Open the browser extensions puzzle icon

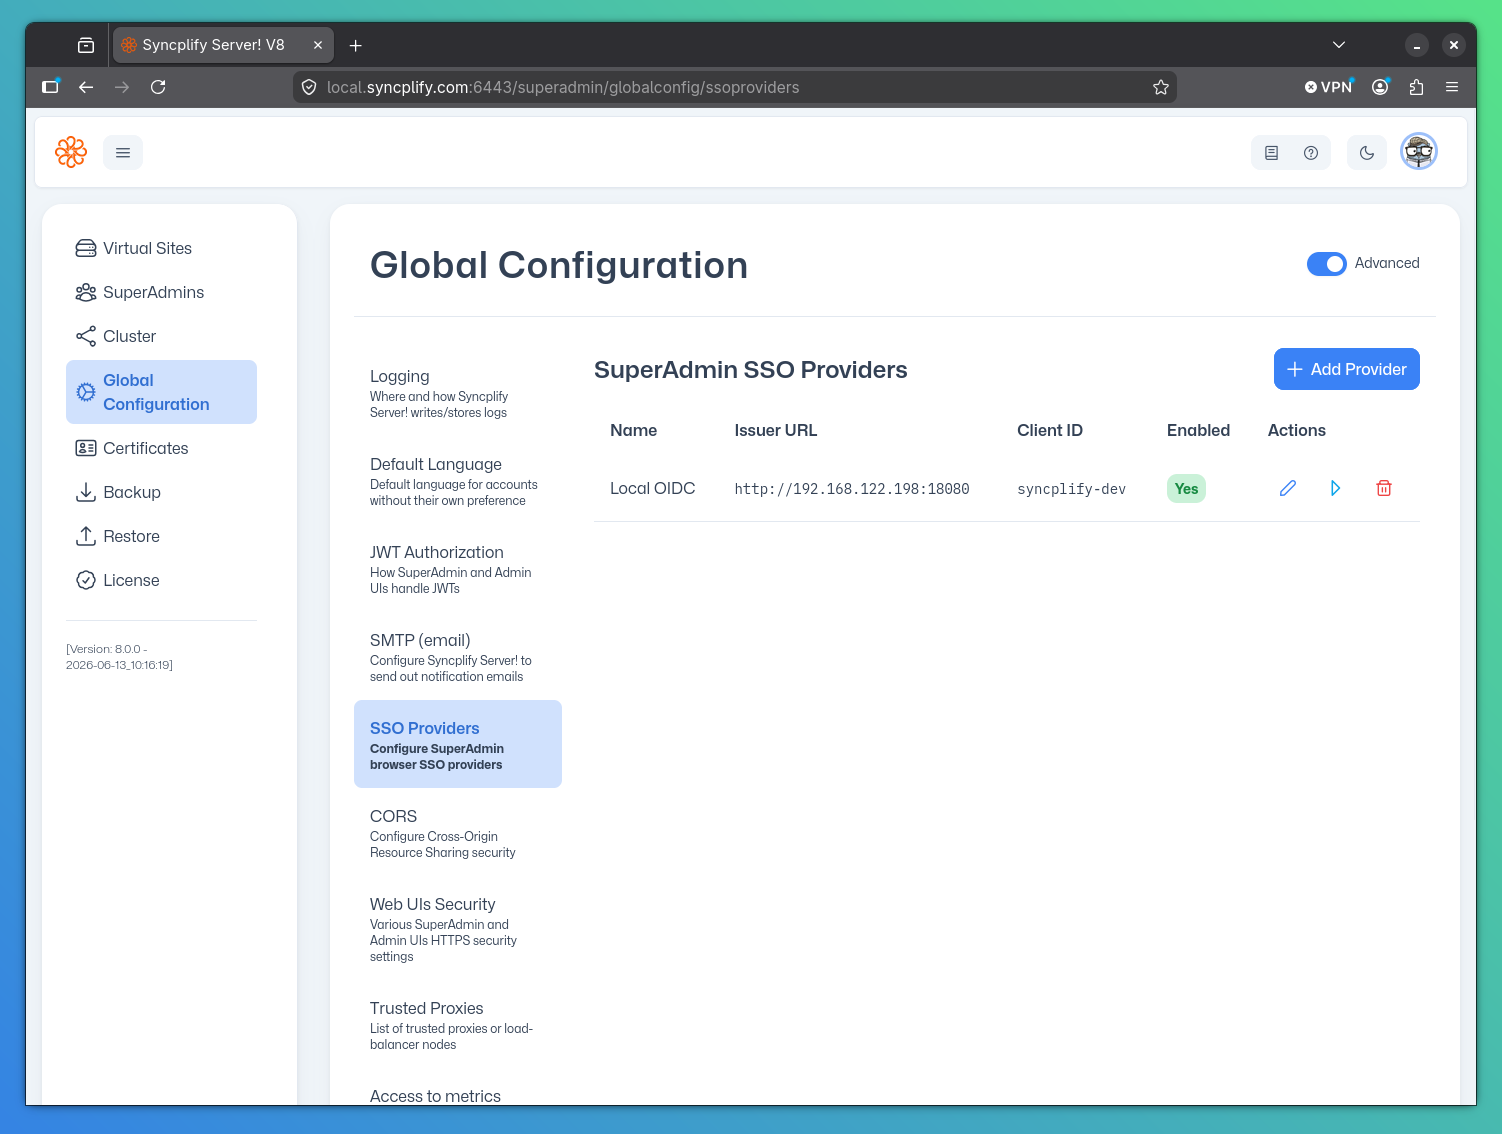point(1416,87)
